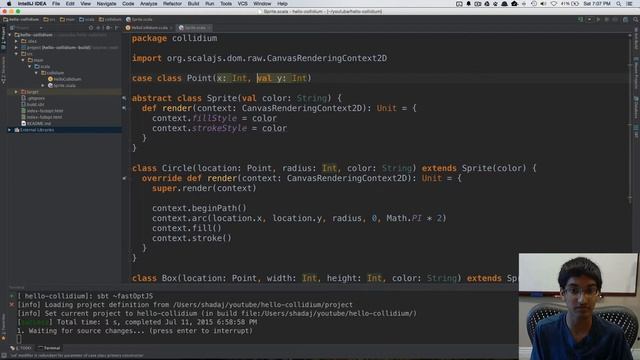Open the Project Structure toolbar icon
Image resolution: width=640 pixels, height=360 pixels.
626,20
